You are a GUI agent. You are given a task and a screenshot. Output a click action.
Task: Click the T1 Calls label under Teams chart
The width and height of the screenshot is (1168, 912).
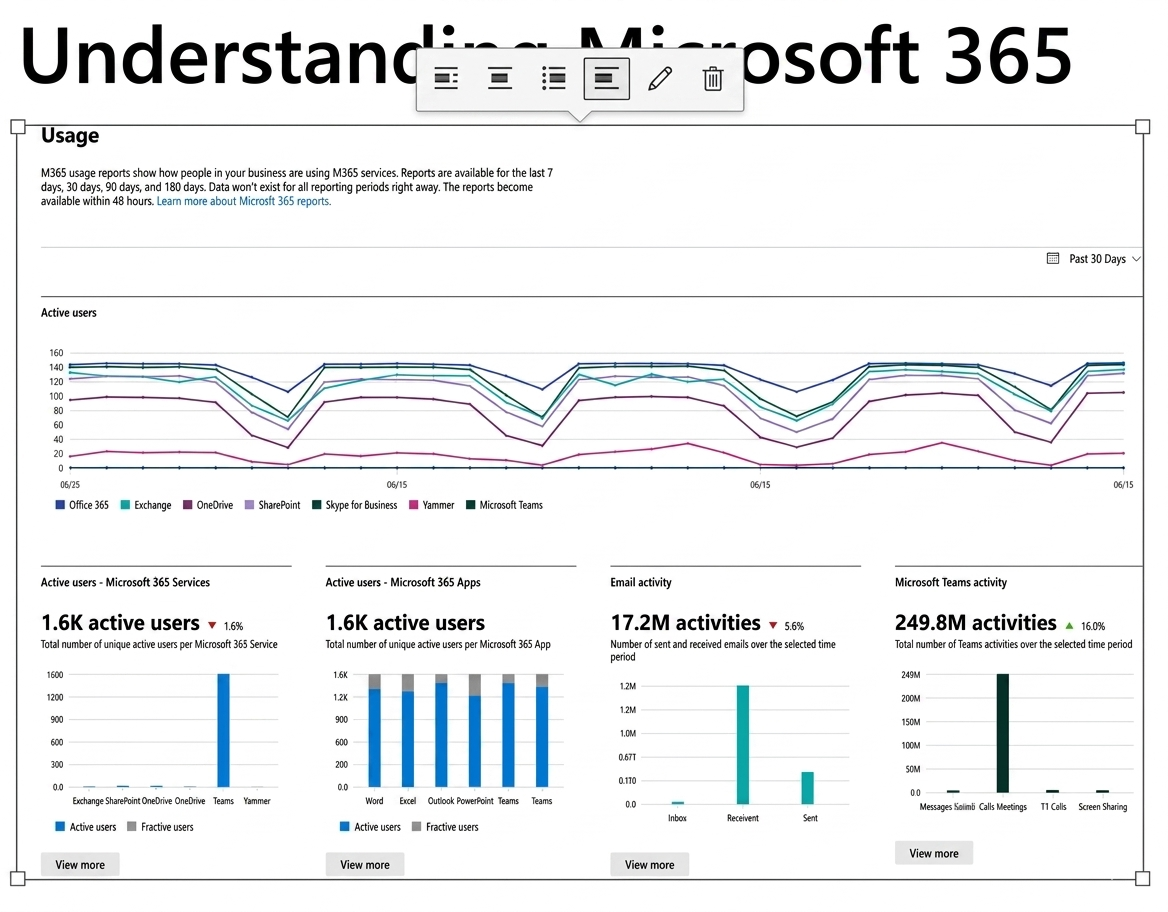1053,807
